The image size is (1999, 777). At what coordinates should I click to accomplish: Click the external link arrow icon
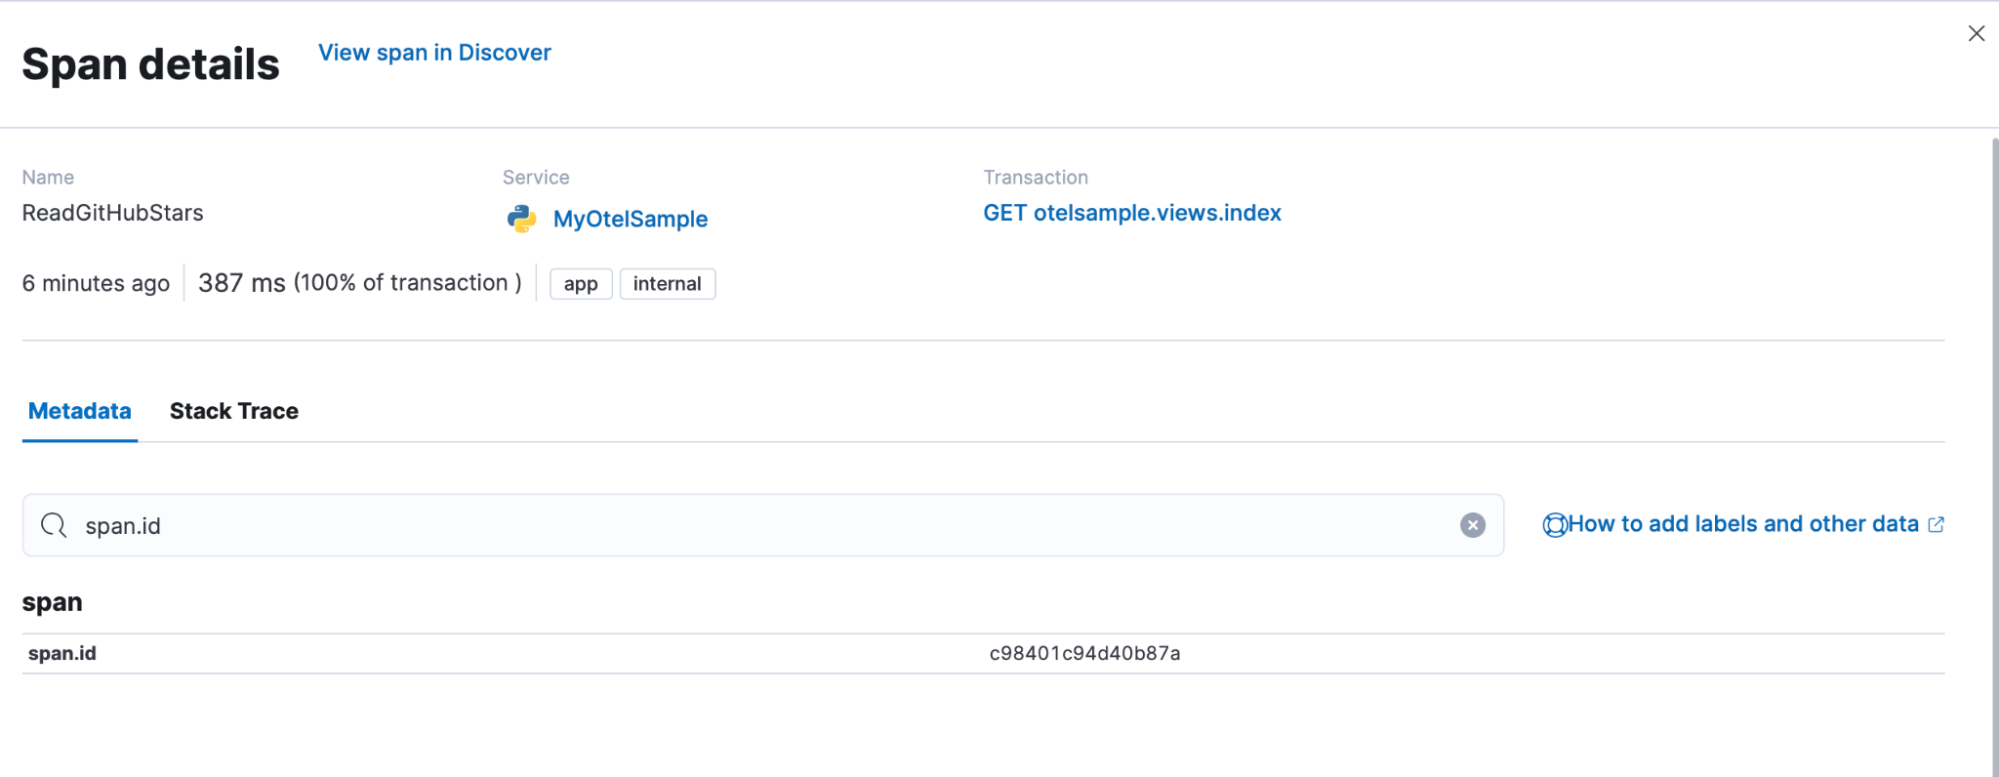point(1936,525)
